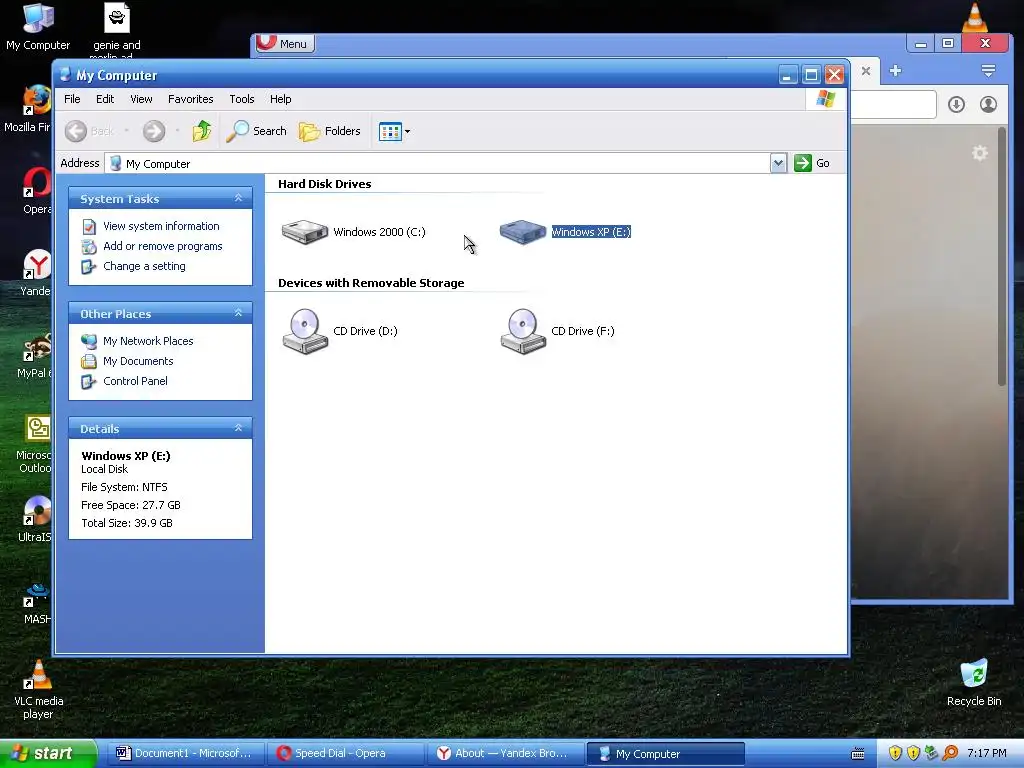The height and width of the screenshot is (768, 1024).
Task: Open My Documents link
Action: click(x=138, y=361)
